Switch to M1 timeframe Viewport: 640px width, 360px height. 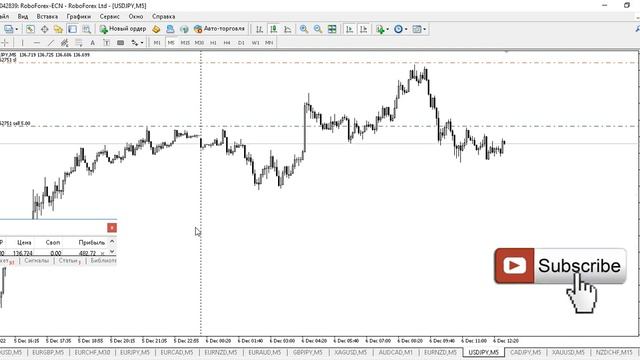pos(157,42)
